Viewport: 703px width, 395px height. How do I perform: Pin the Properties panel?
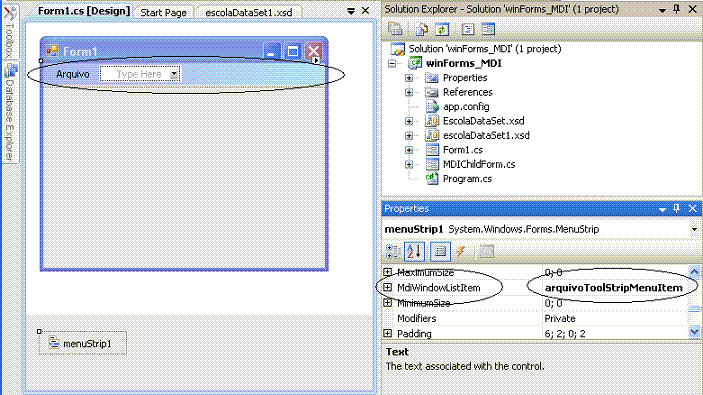pyautogui.click(x=677, y=208)
